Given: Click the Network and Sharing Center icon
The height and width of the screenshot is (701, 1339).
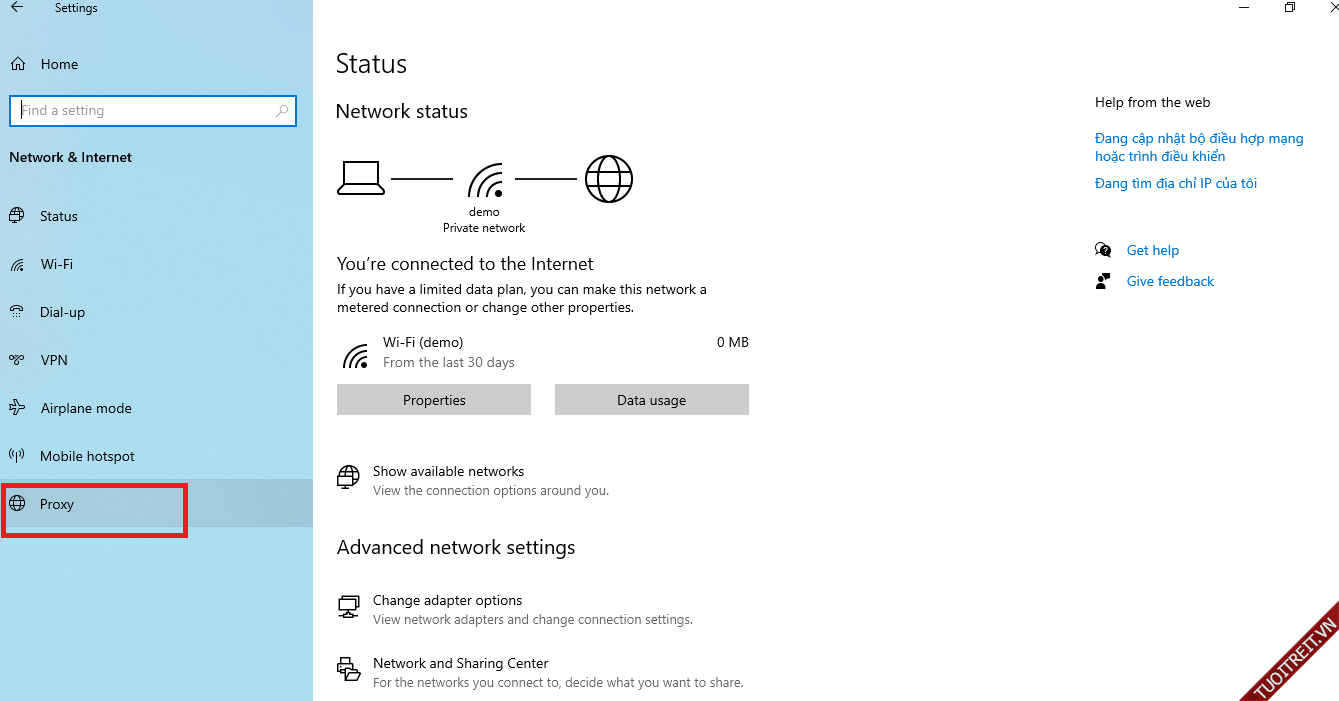Looking at the screenshot, I should tap(348, 669).
